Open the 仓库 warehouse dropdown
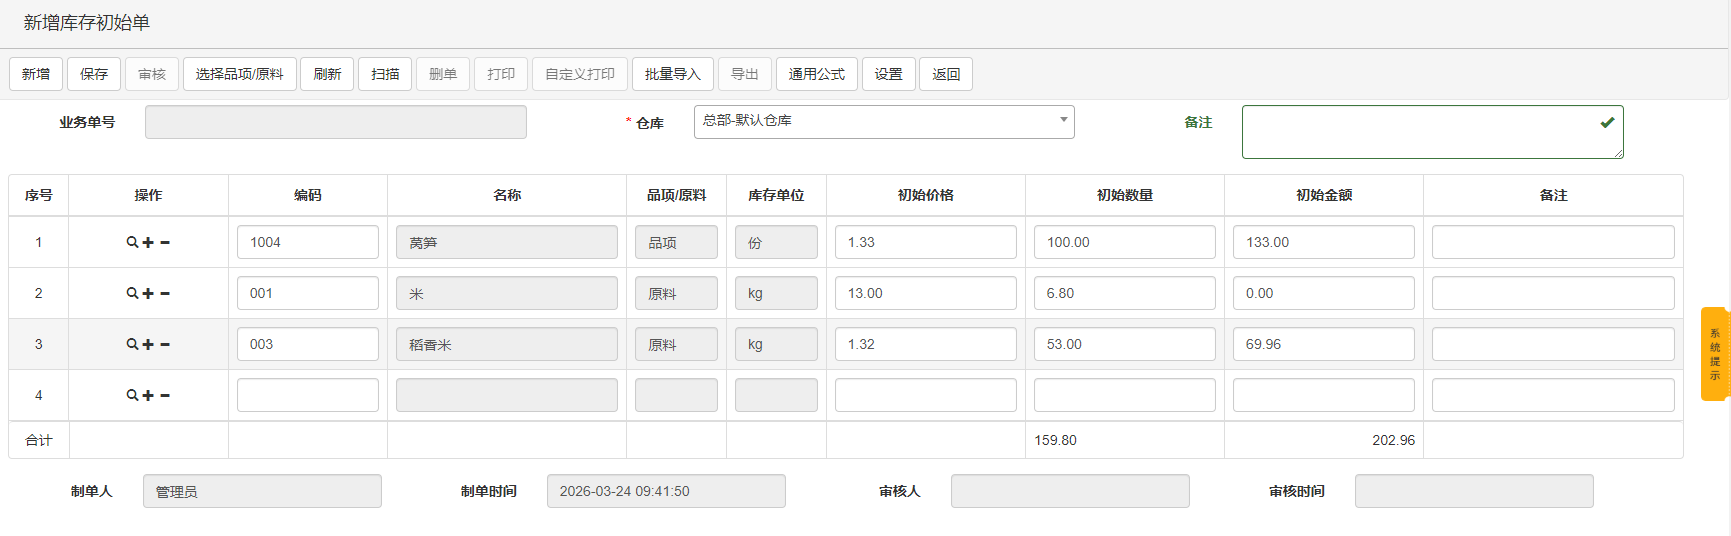This screenshot has width=1731, height=536. tap(883, 121)
